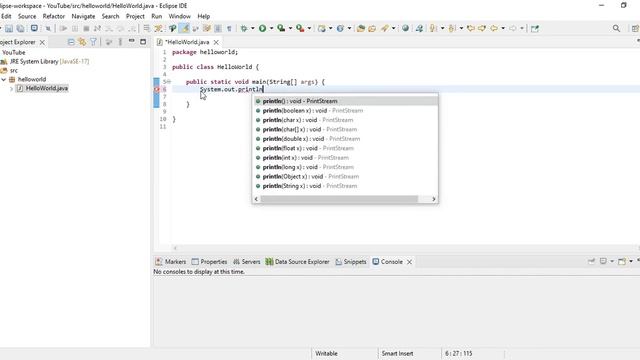
Task: Open the Debug launch dropdown arrow
Action: tap(253, 28)
